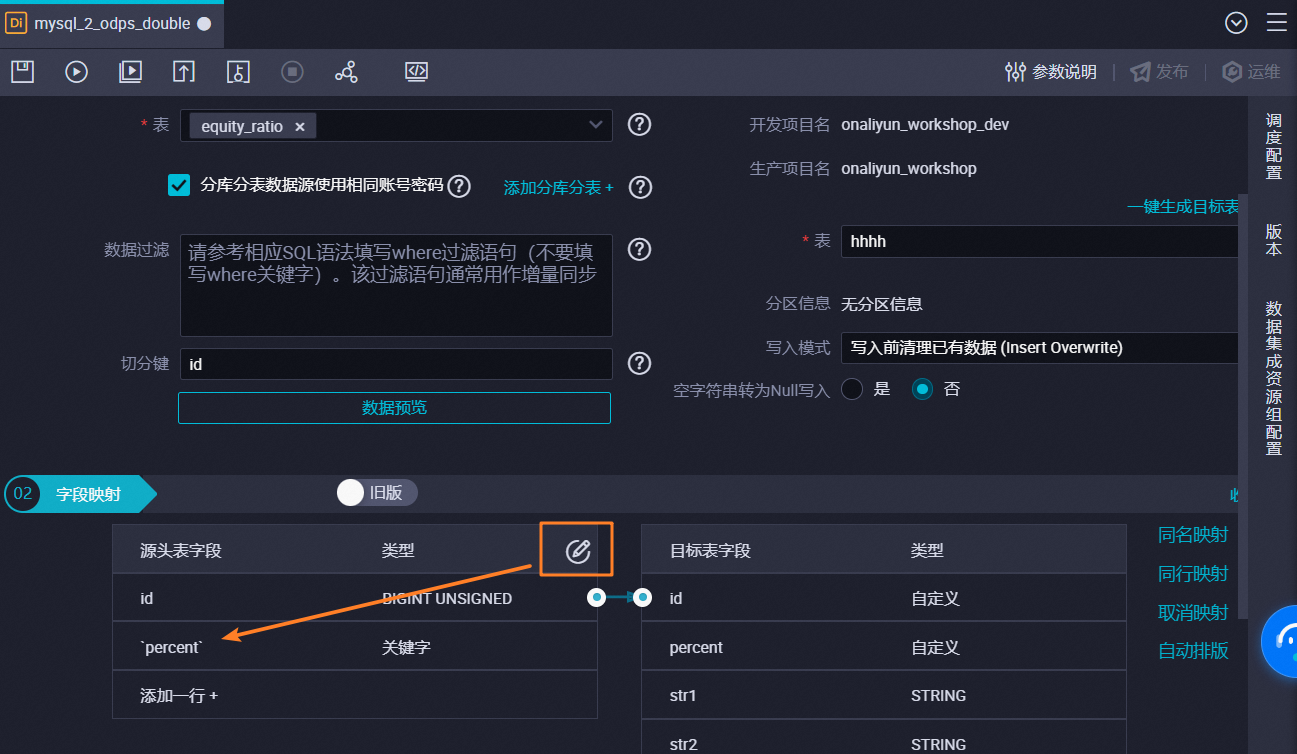The height and width of the screenshot is (754, 1297).
Task: Select 否 radio for empty string to Null
Action: coord(922,389)
